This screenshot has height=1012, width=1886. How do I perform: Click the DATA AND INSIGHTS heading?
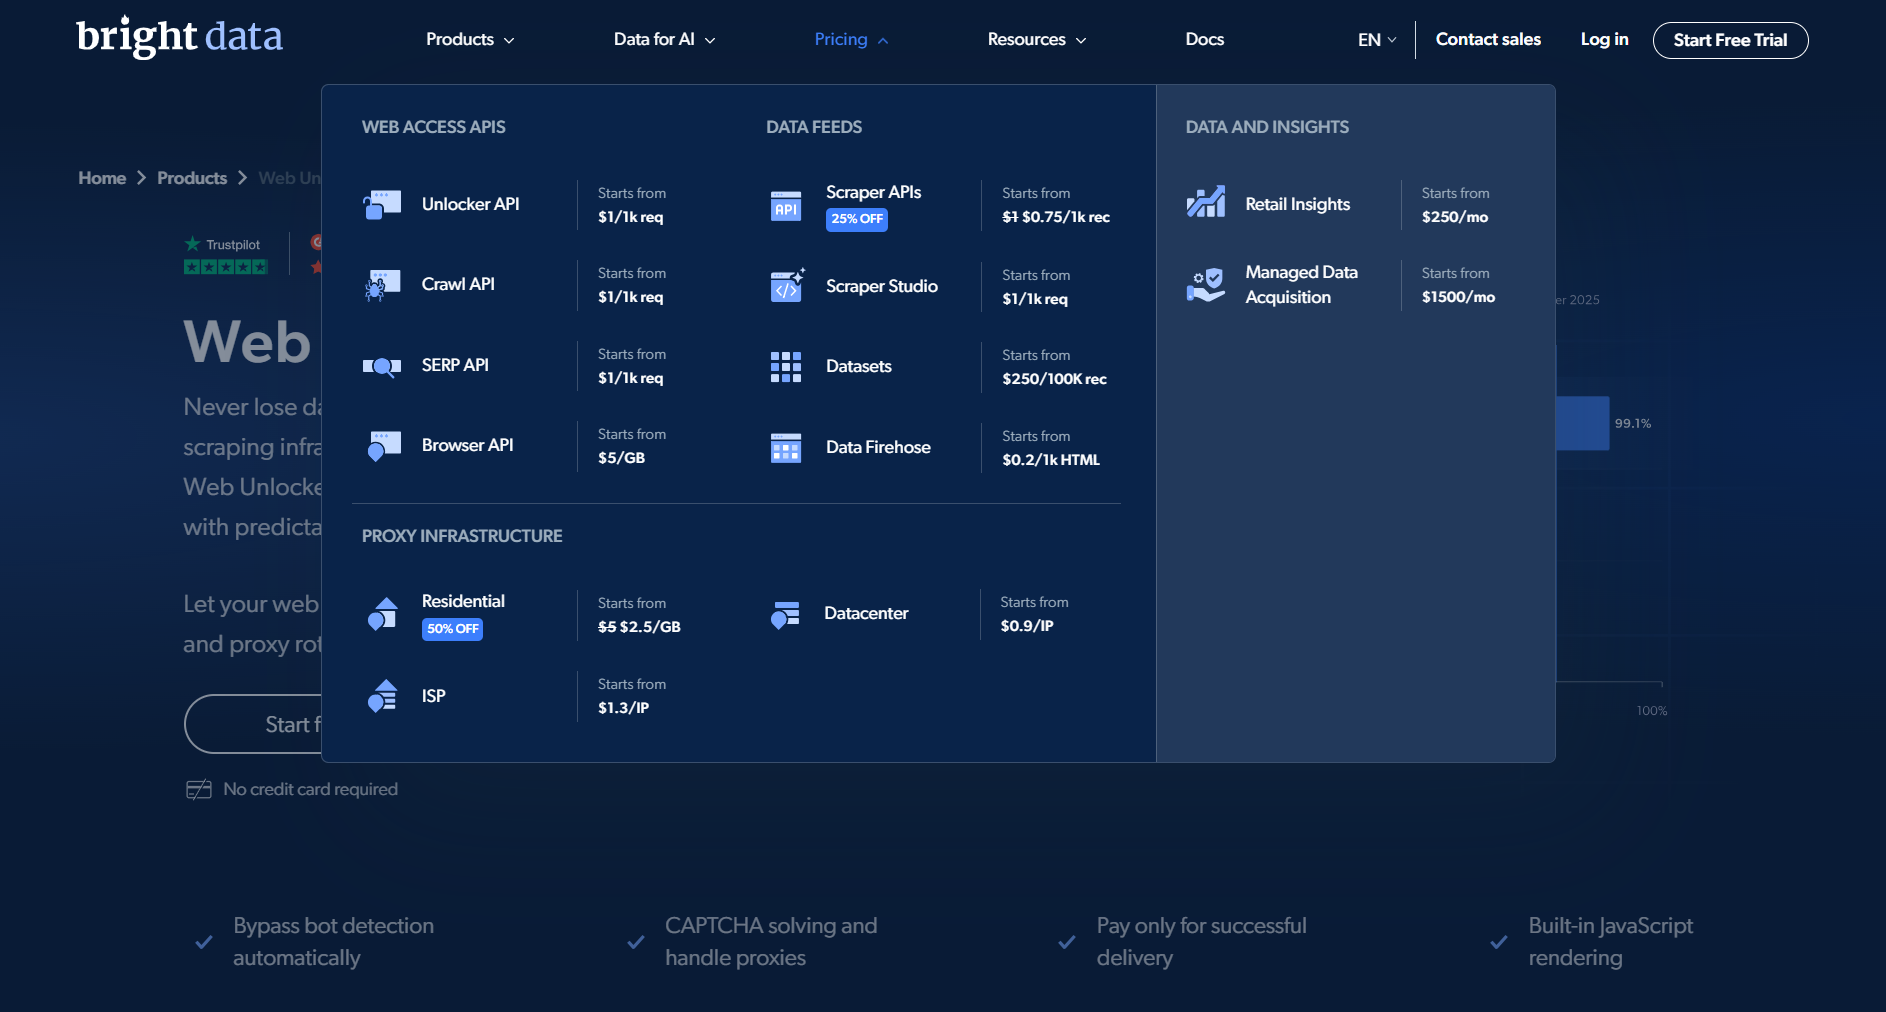click(x=1267, y=127)
